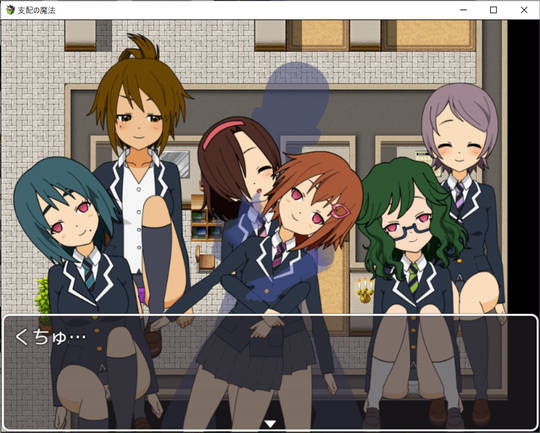
Task: Click the green-haired girl's striped tie
Action: [414, 278]
